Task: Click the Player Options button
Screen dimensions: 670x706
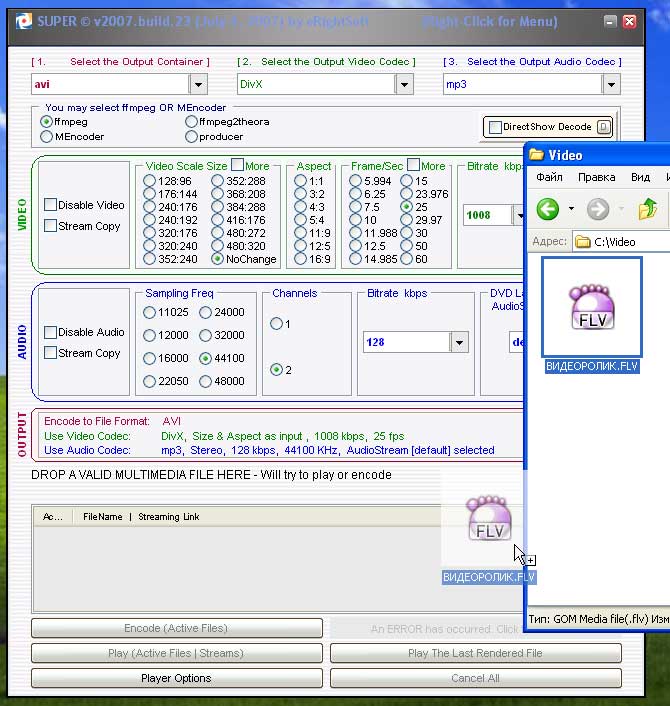Action: [x=177, y=678]
